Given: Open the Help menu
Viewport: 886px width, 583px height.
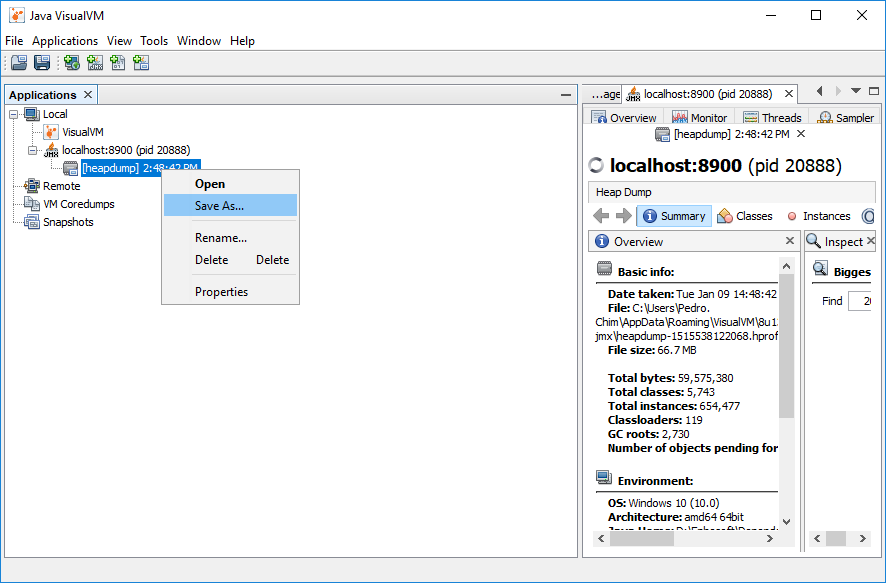Looking at the screenshot, I should 242,41.
